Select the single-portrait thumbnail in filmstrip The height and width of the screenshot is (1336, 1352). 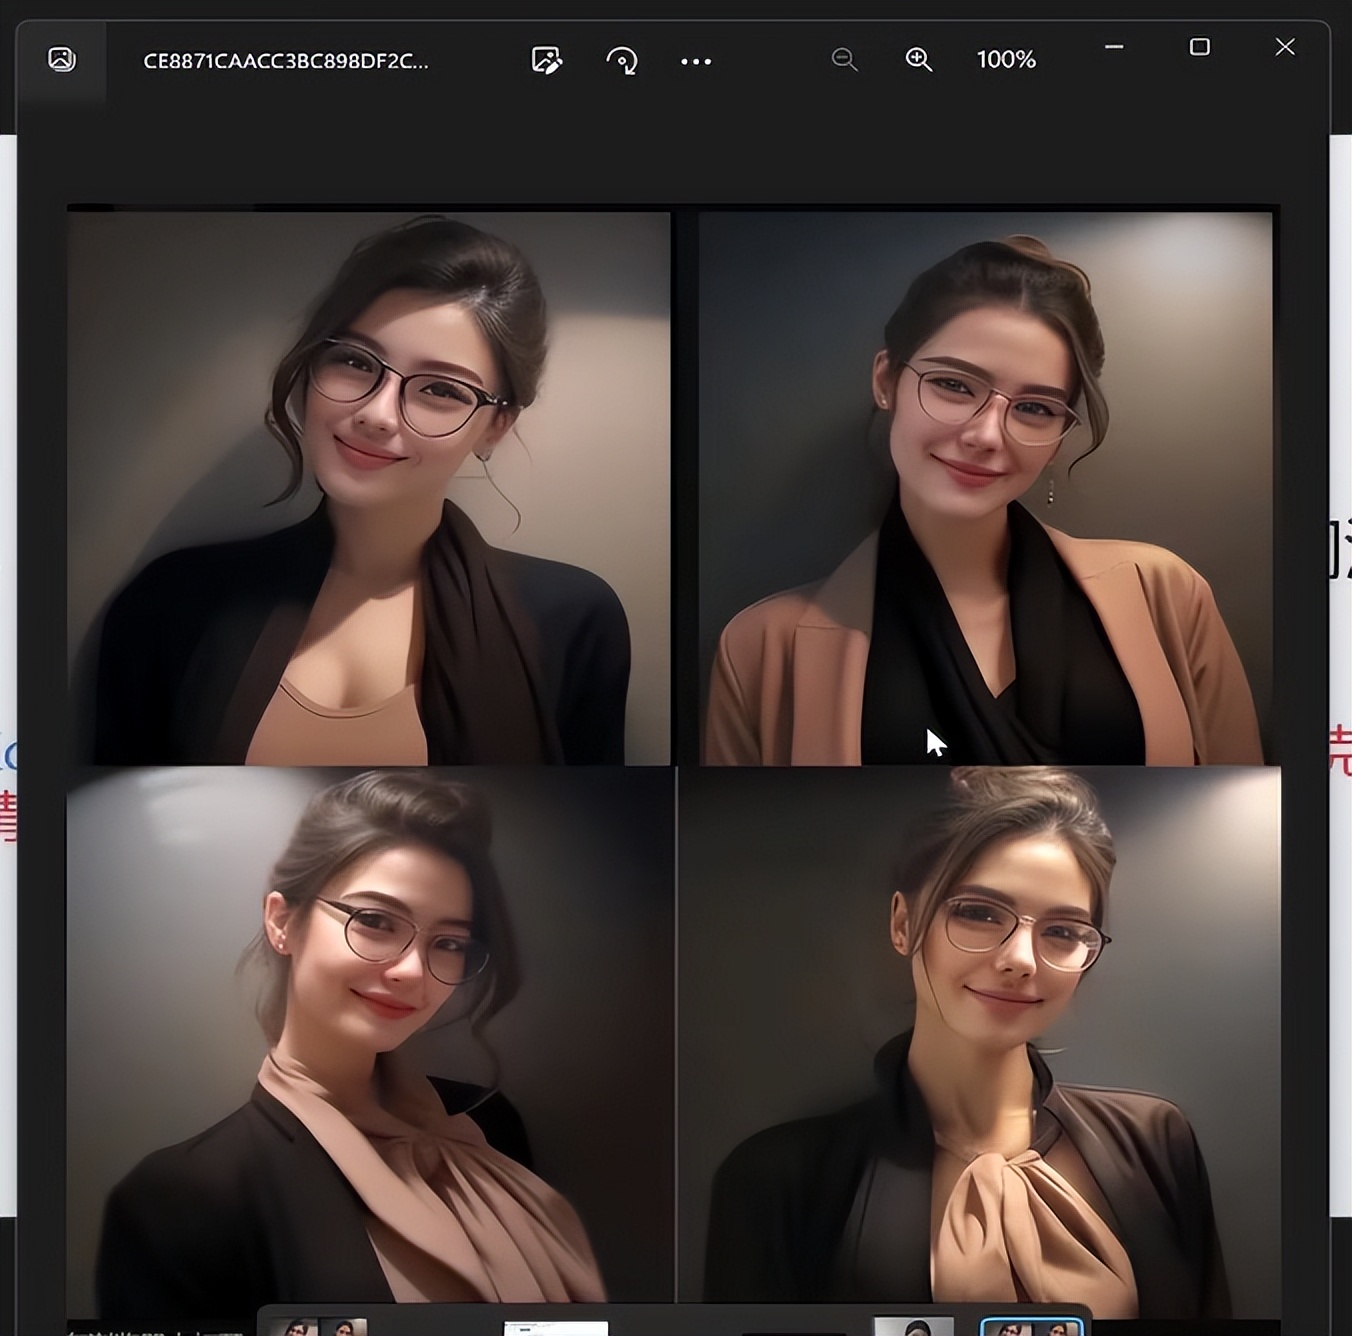tap(913, 1327)
